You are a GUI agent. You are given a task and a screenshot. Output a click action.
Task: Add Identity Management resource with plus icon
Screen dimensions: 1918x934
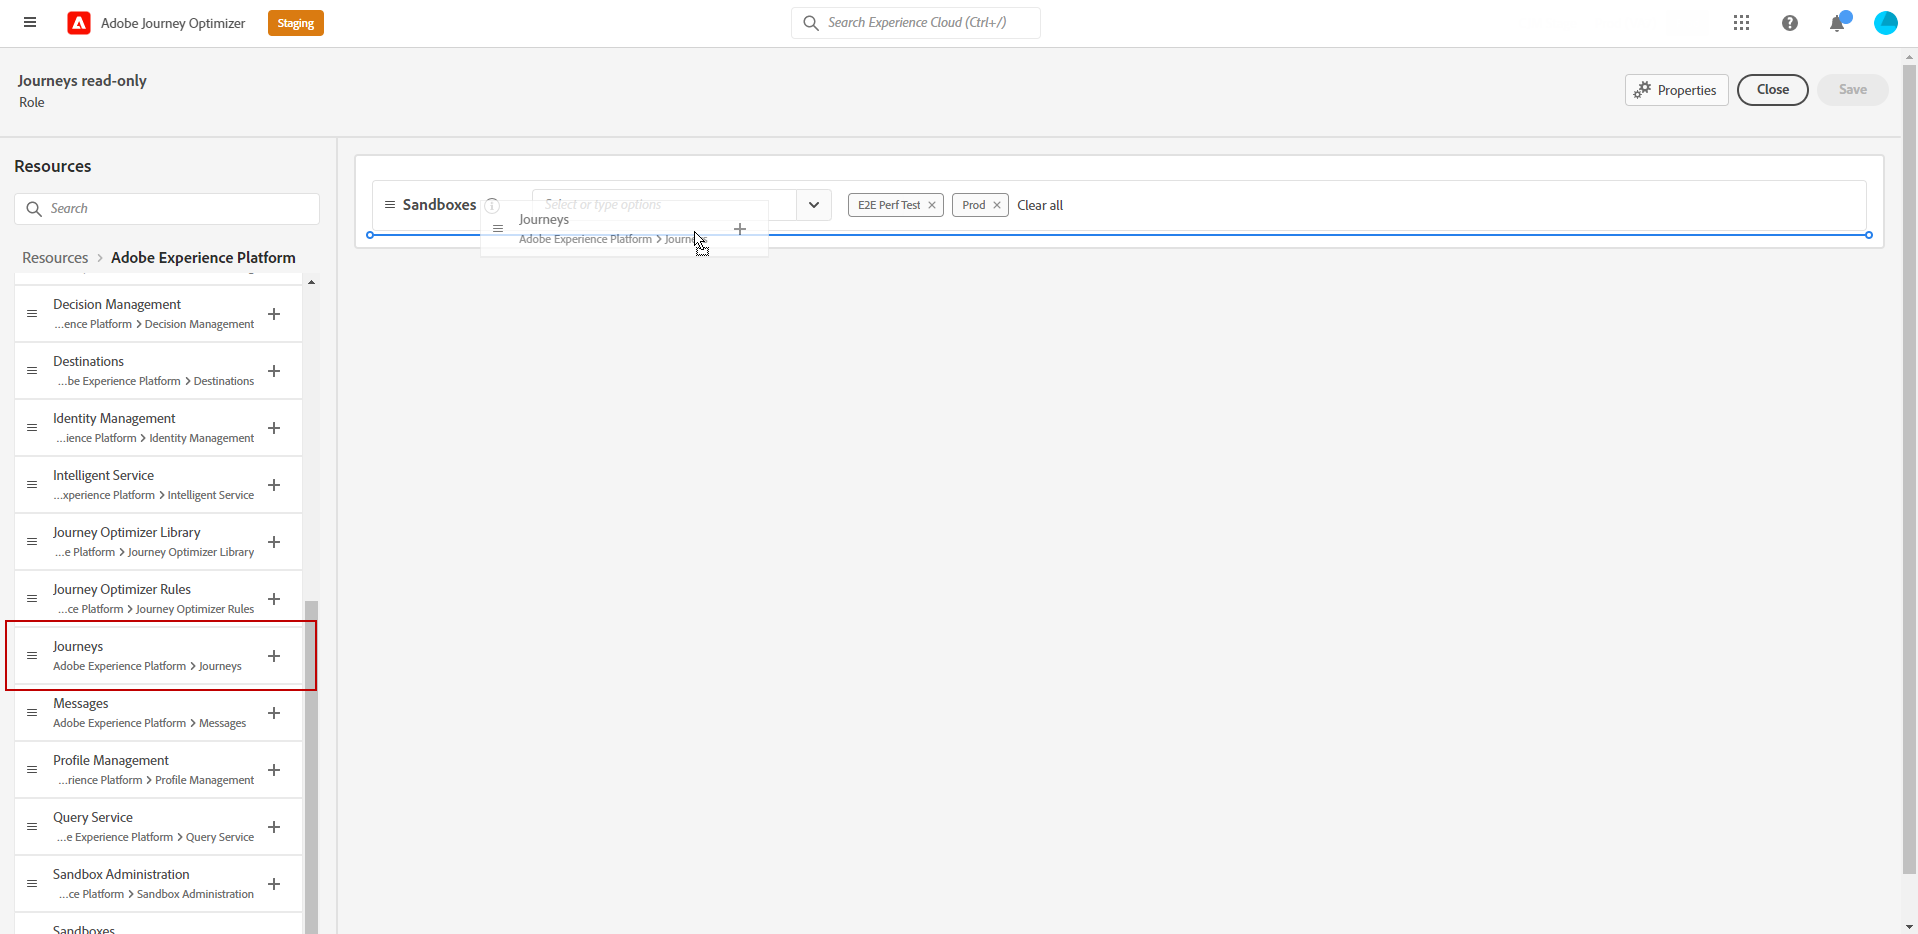coord(274,428)
